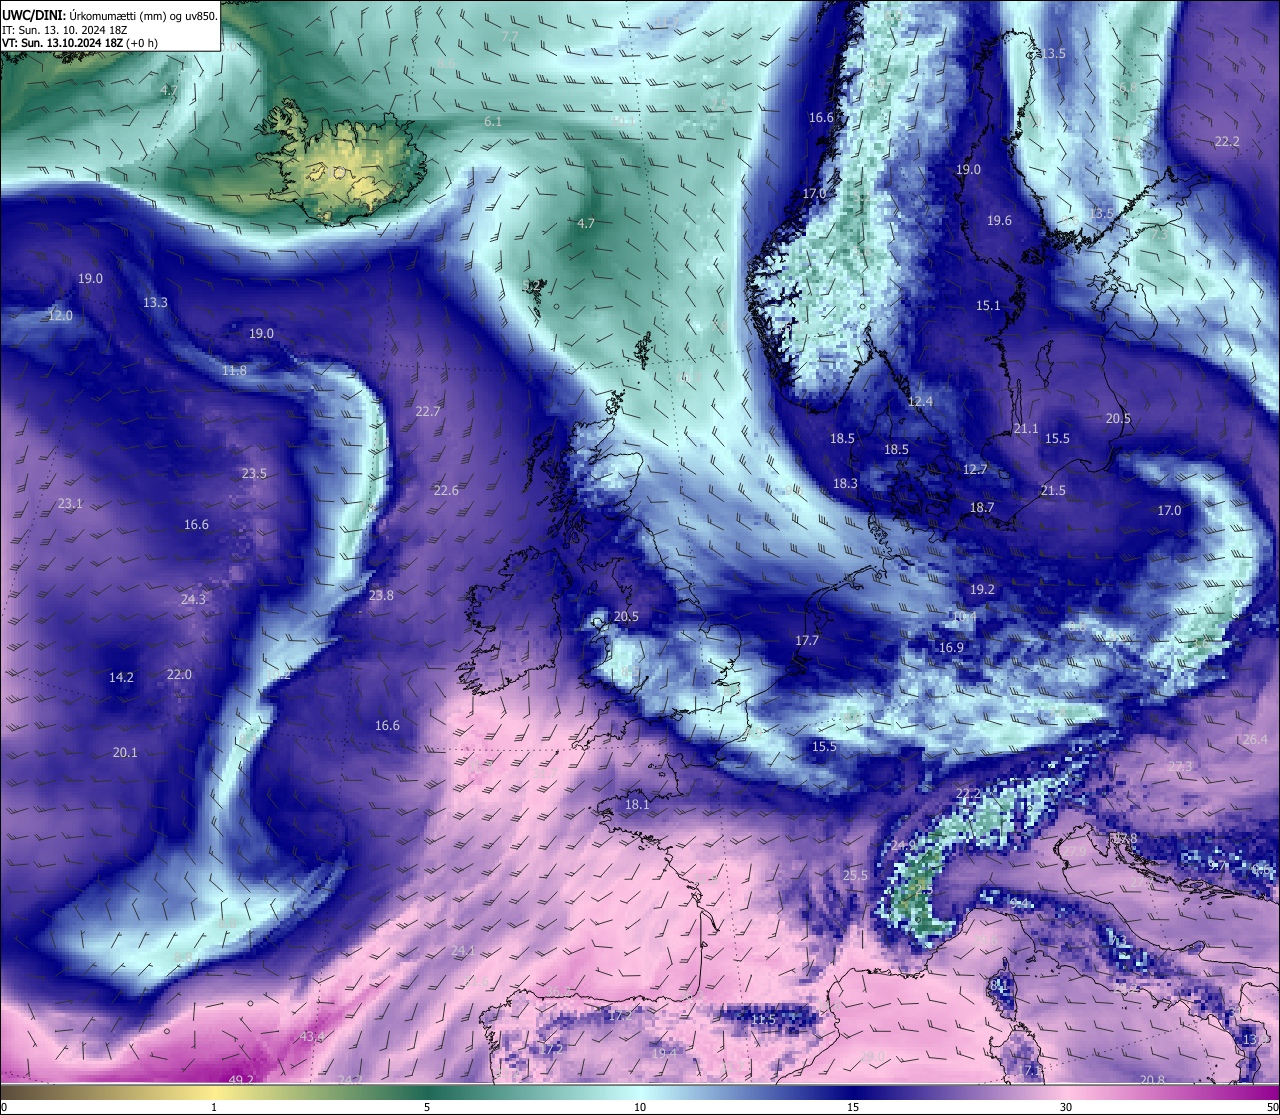Image resolution: width=1280 pixels, height=1115 pixels.
Task: Click the 12.0 value label
Action: pyautogui.click(x=60, y=315)
